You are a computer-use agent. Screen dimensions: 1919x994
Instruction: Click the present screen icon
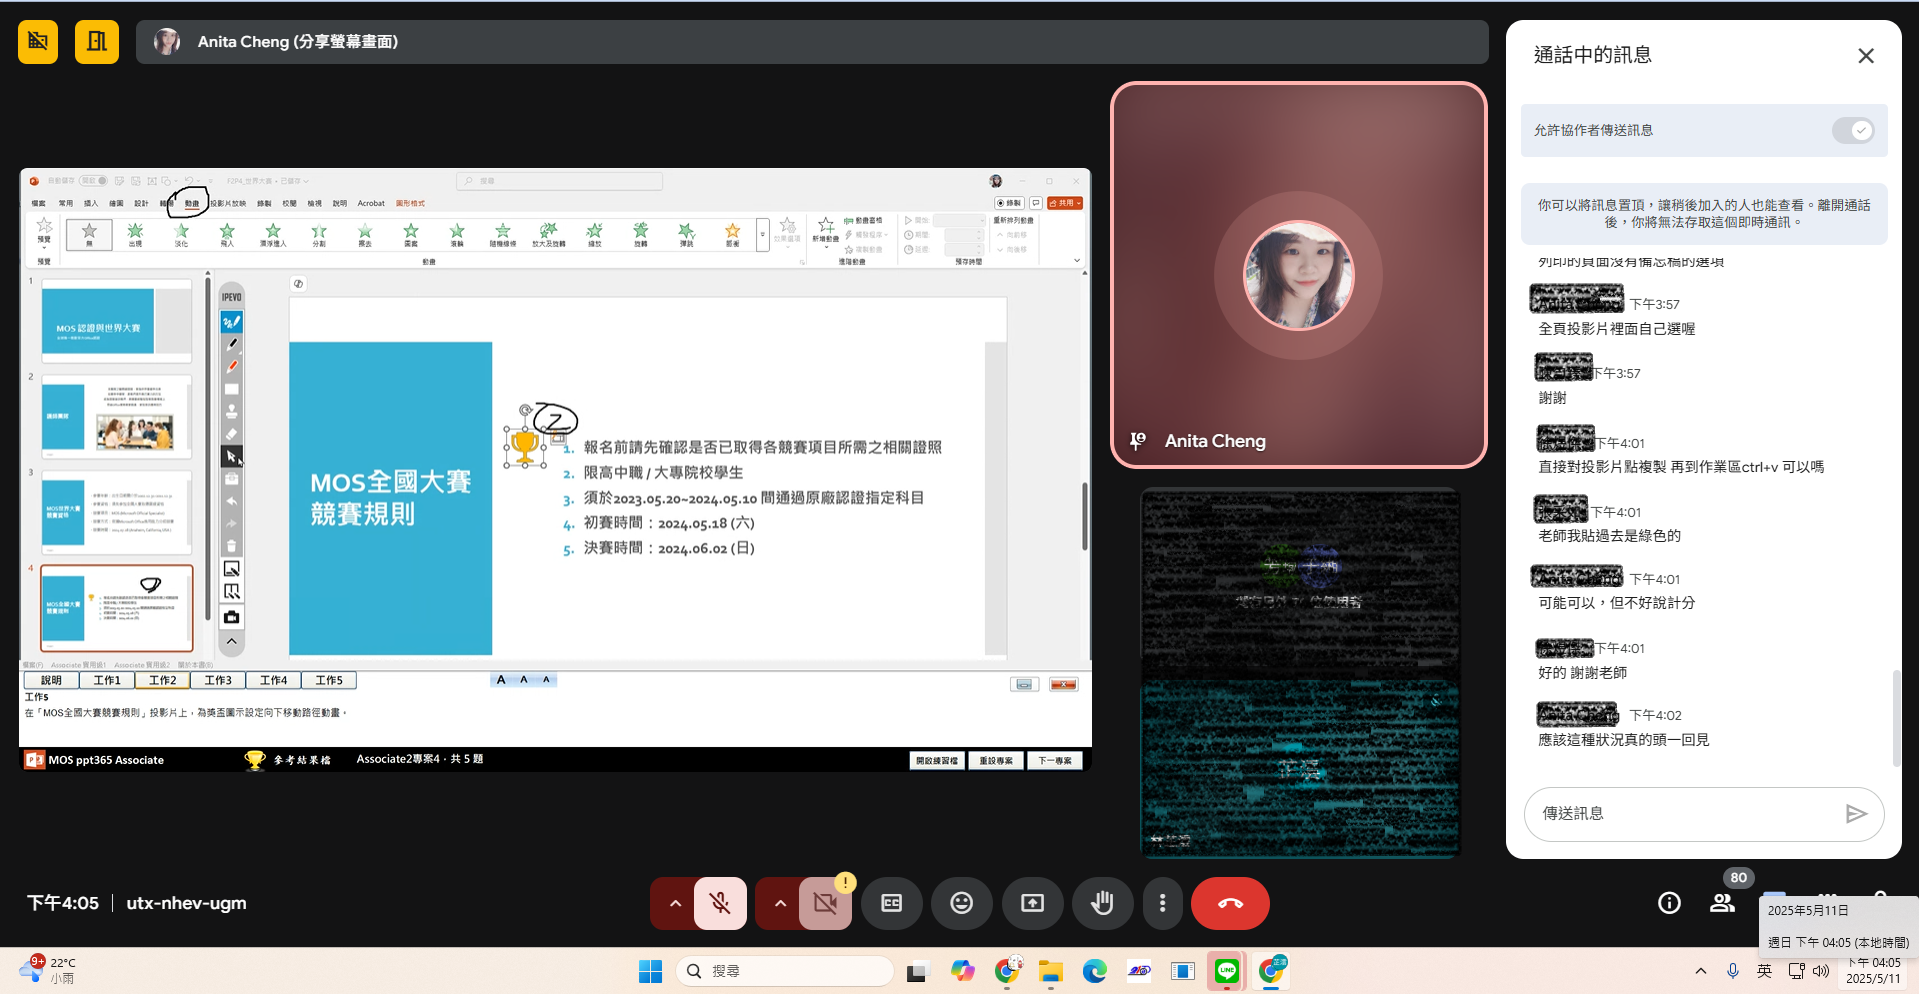[x=1032, y=903]
